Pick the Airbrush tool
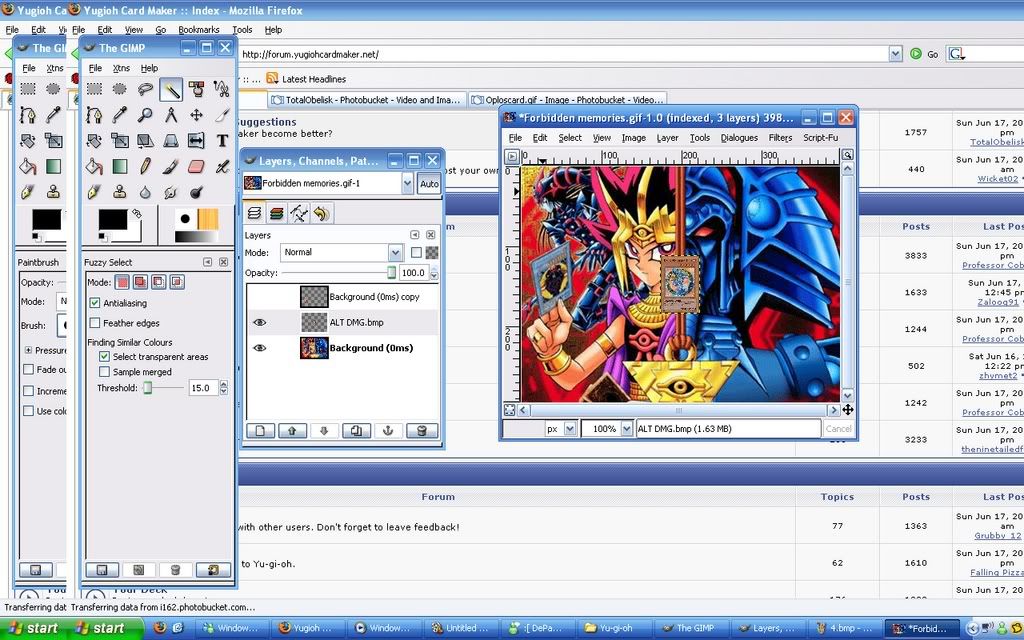This screenshot has height=640, width=1024. point(222,167)
